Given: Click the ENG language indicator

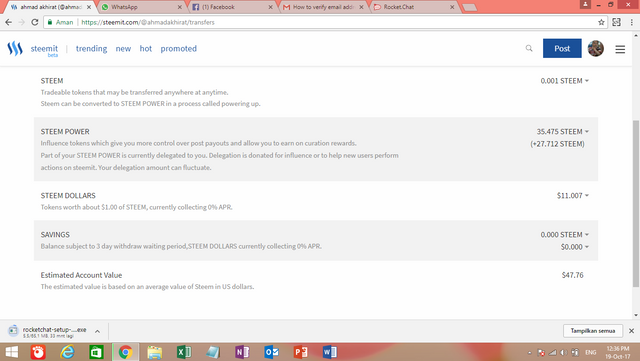Looking at the screenshot, I should pos(591,352).
